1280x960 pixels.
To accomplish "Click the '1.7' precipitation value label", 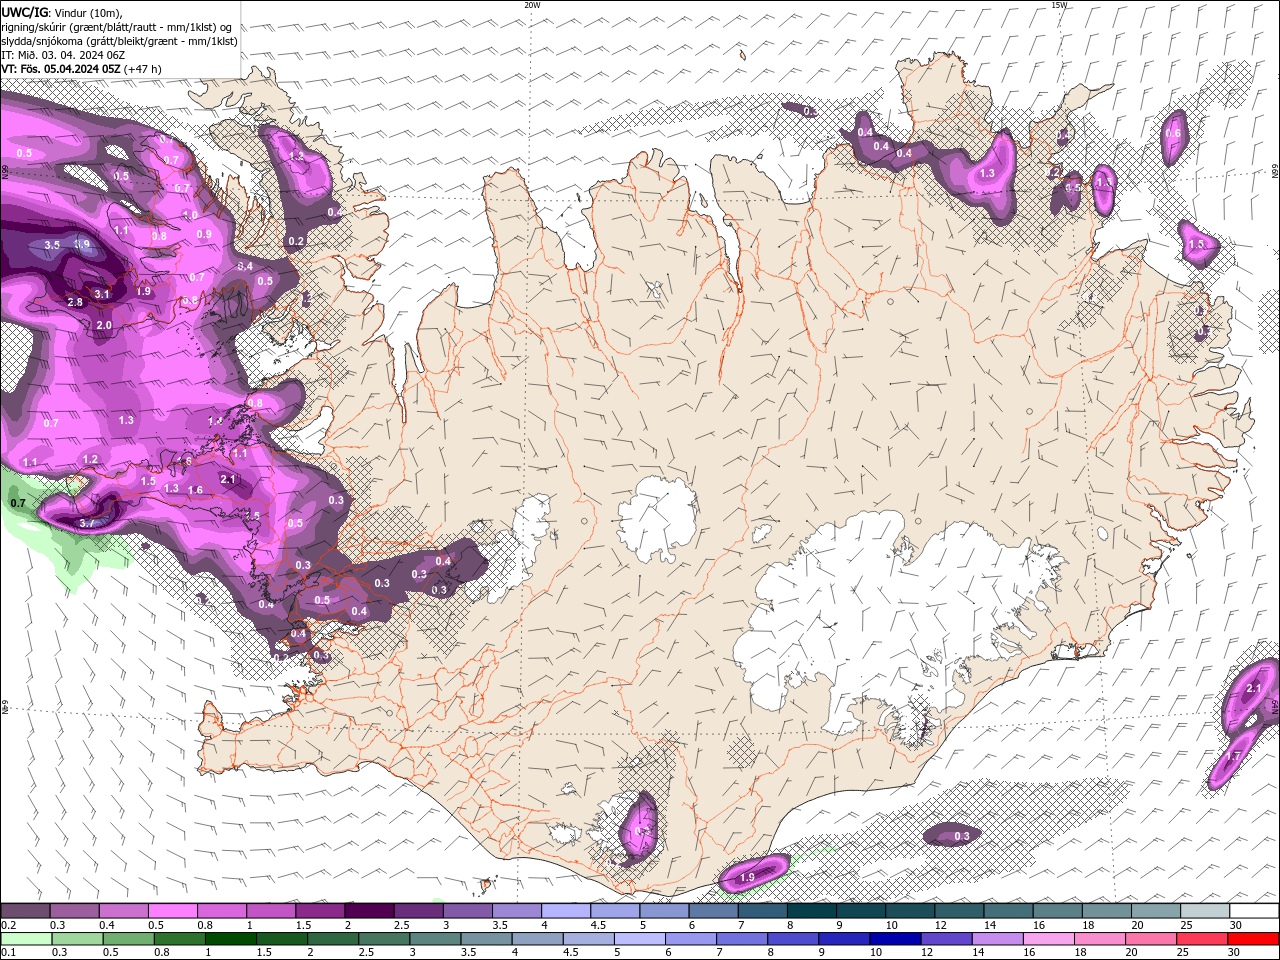I will tap(1234, 756).
